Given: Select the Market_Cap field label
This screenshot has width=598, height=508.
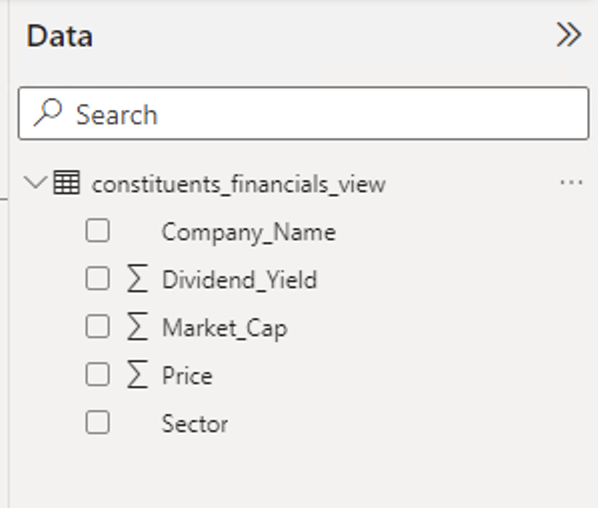Looking at the screenshot, I should click(x=225, y=328).
